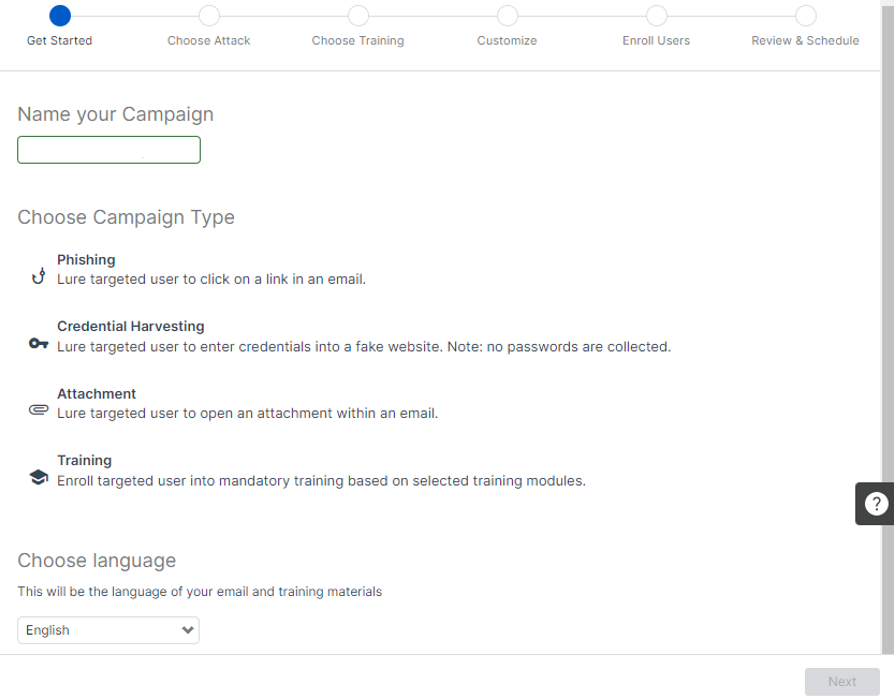This screenshot has height=697, width=894.
Task: Open the help question mark widget
Action: (x=875, y=503)
